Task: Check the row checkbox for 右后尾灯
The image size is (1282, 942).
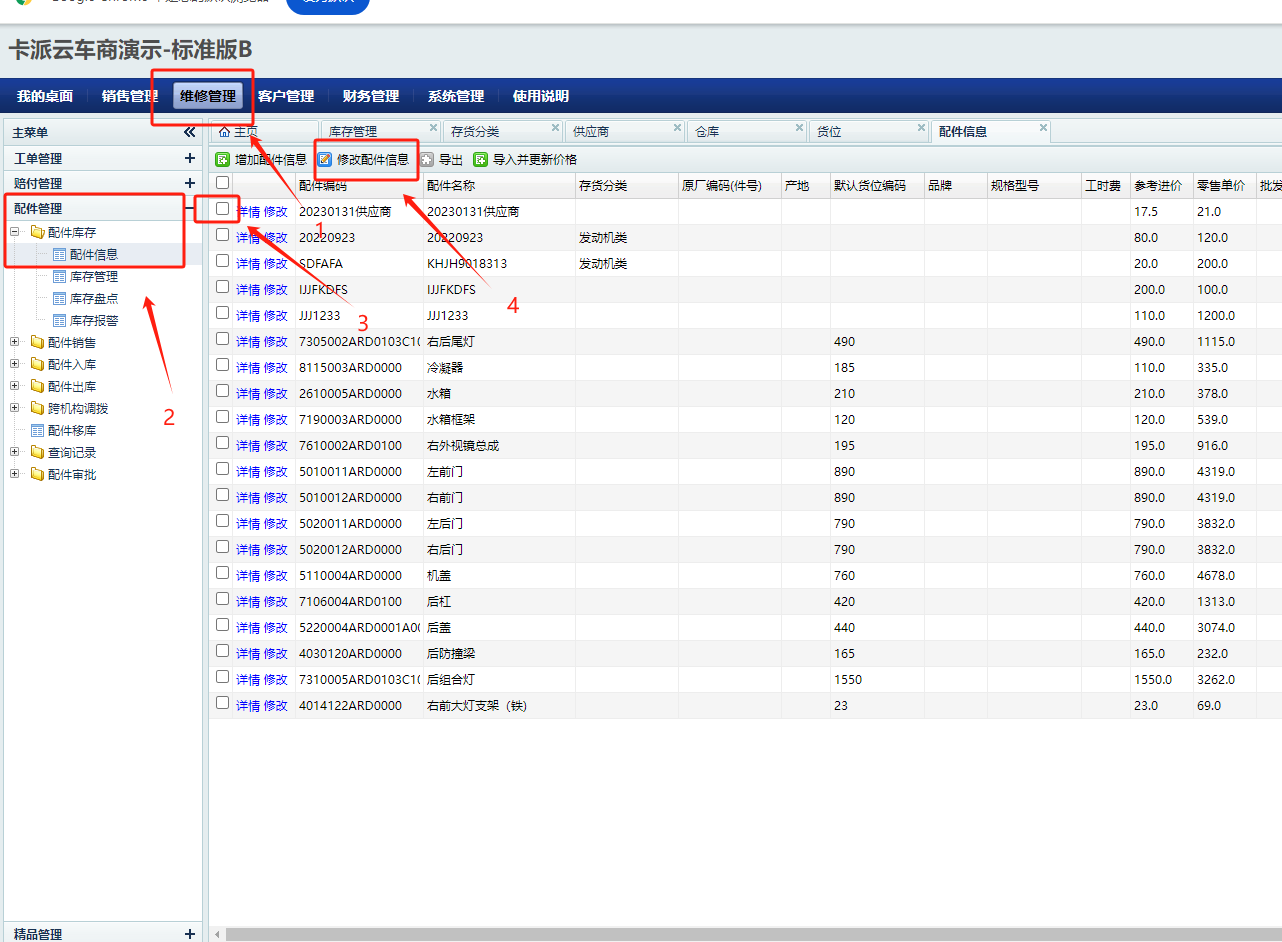Action: 222,339
